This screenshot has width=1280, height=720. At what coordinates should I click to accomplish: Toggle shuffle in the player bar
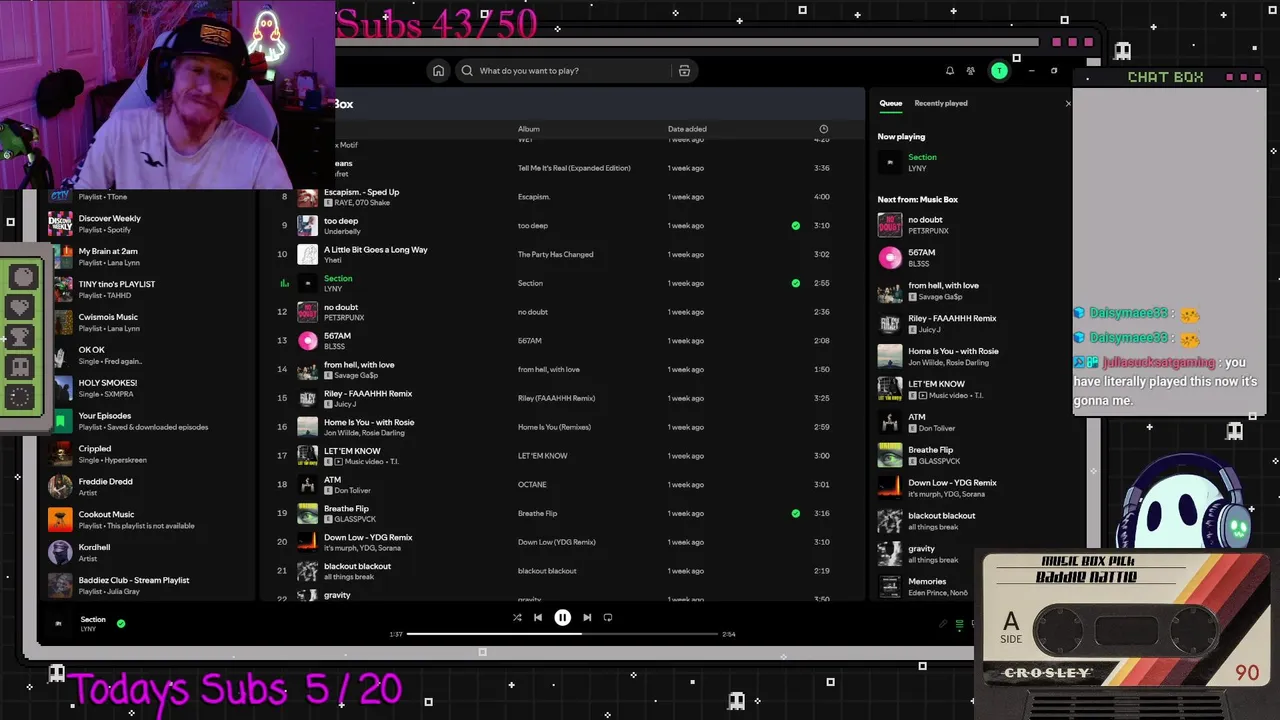(x=517, y=618)
